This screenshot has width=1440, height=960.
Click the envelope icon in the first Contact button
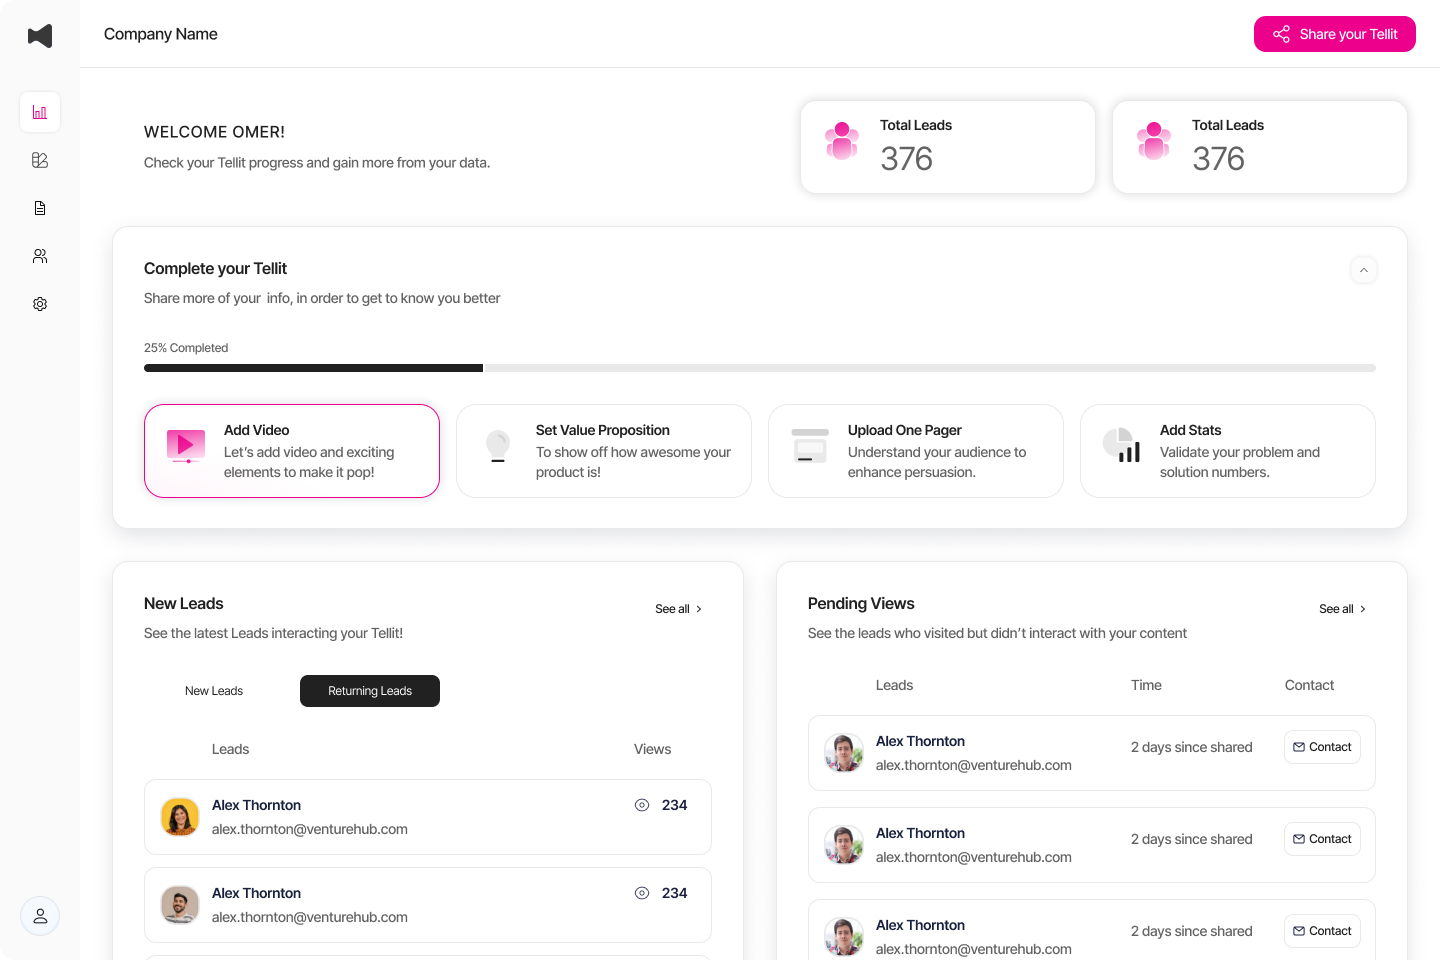[x=1299, y=747]
